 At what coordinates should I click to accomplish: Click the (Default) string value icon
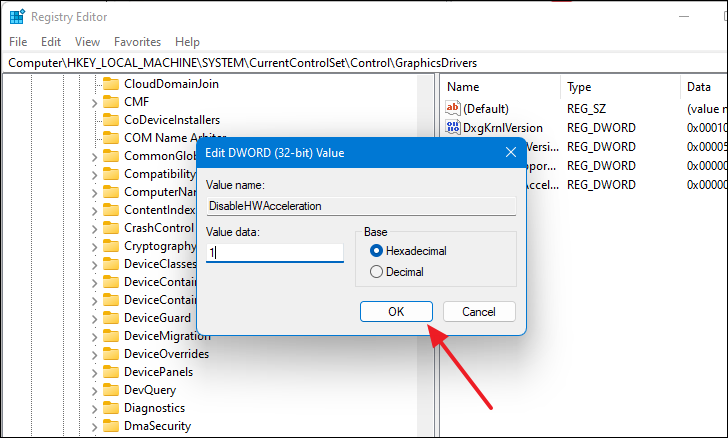453,108
